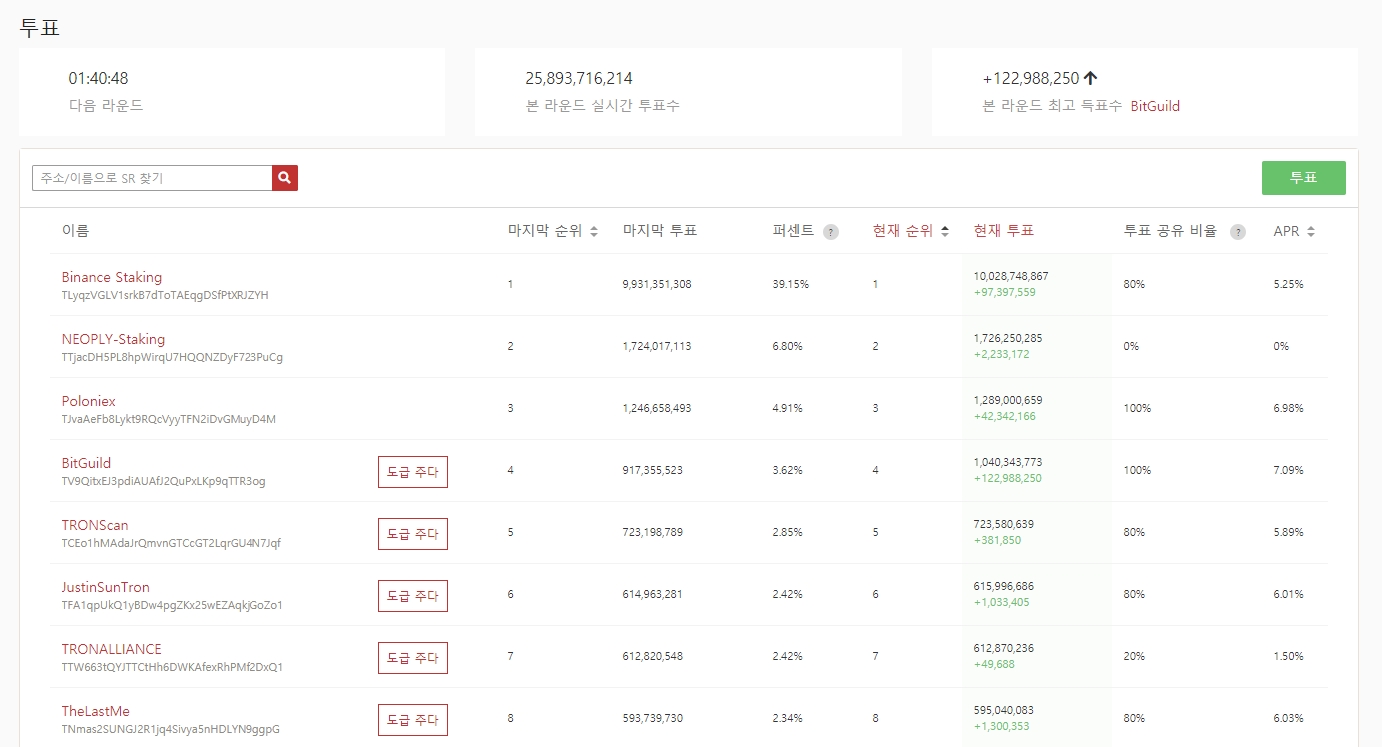
Task: Click APR value 6.98%
Action: (1288, 408)
